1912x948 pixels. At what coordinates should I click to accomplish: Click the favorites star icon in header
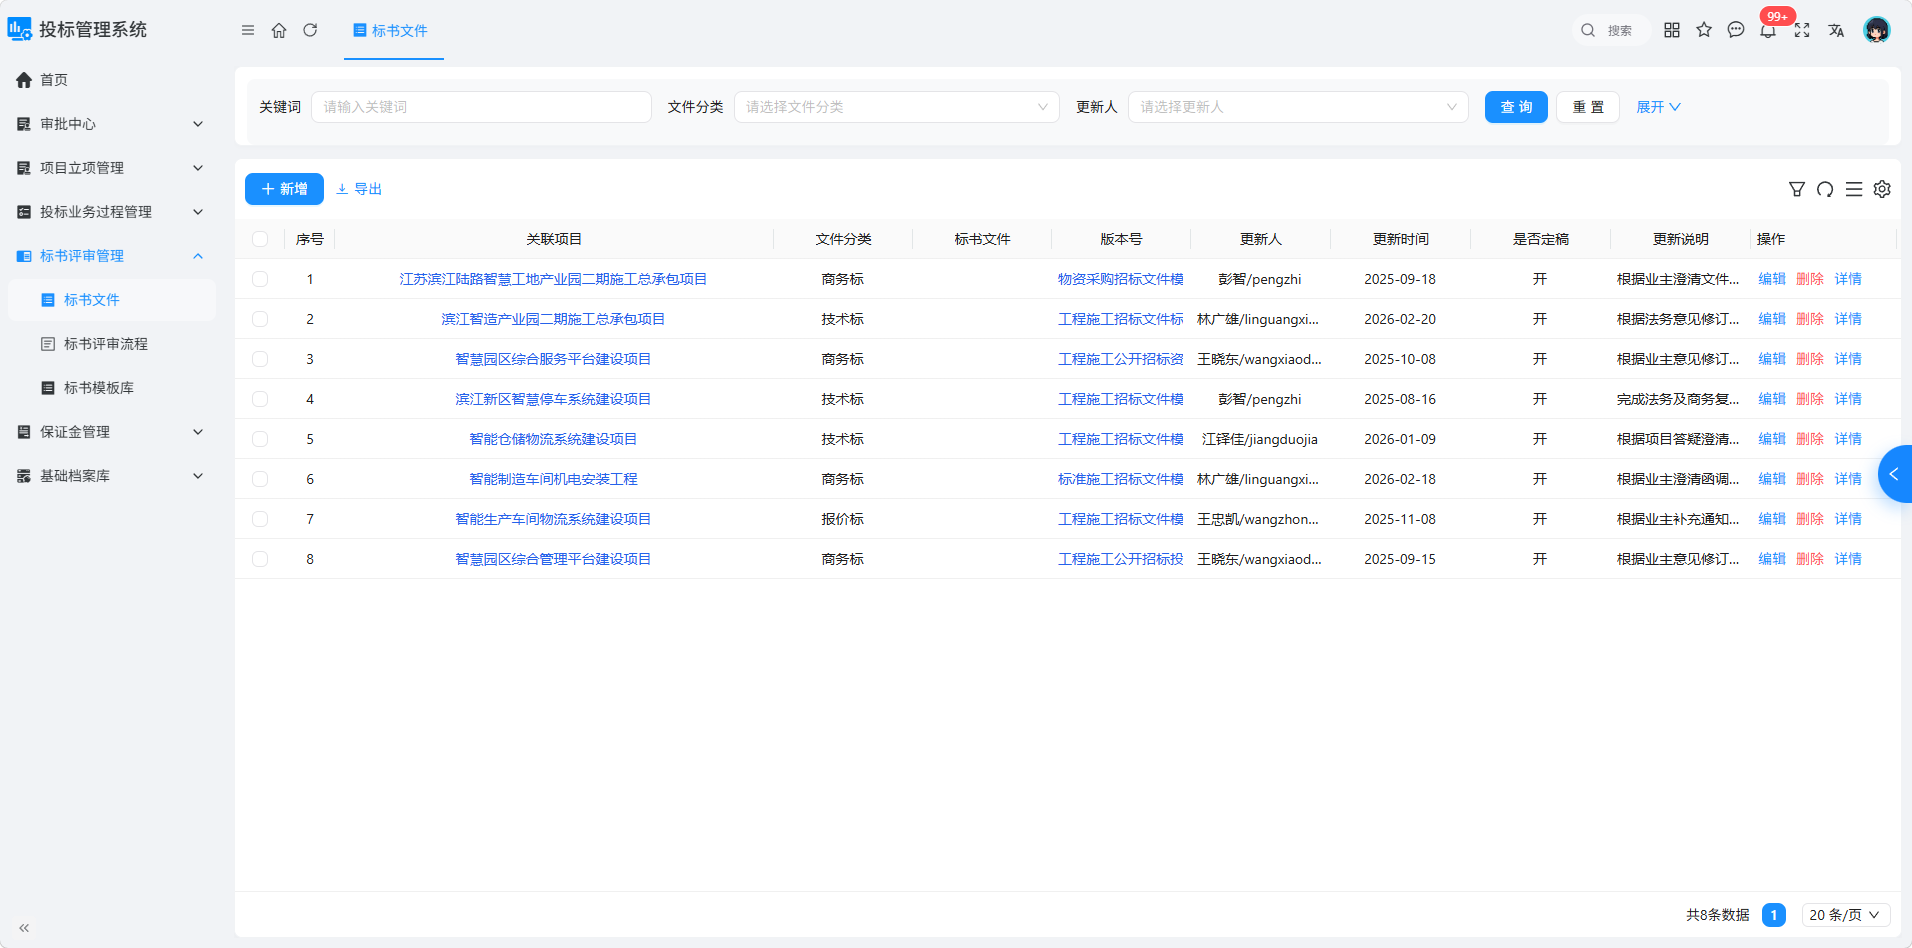[x=1704, y=30]
